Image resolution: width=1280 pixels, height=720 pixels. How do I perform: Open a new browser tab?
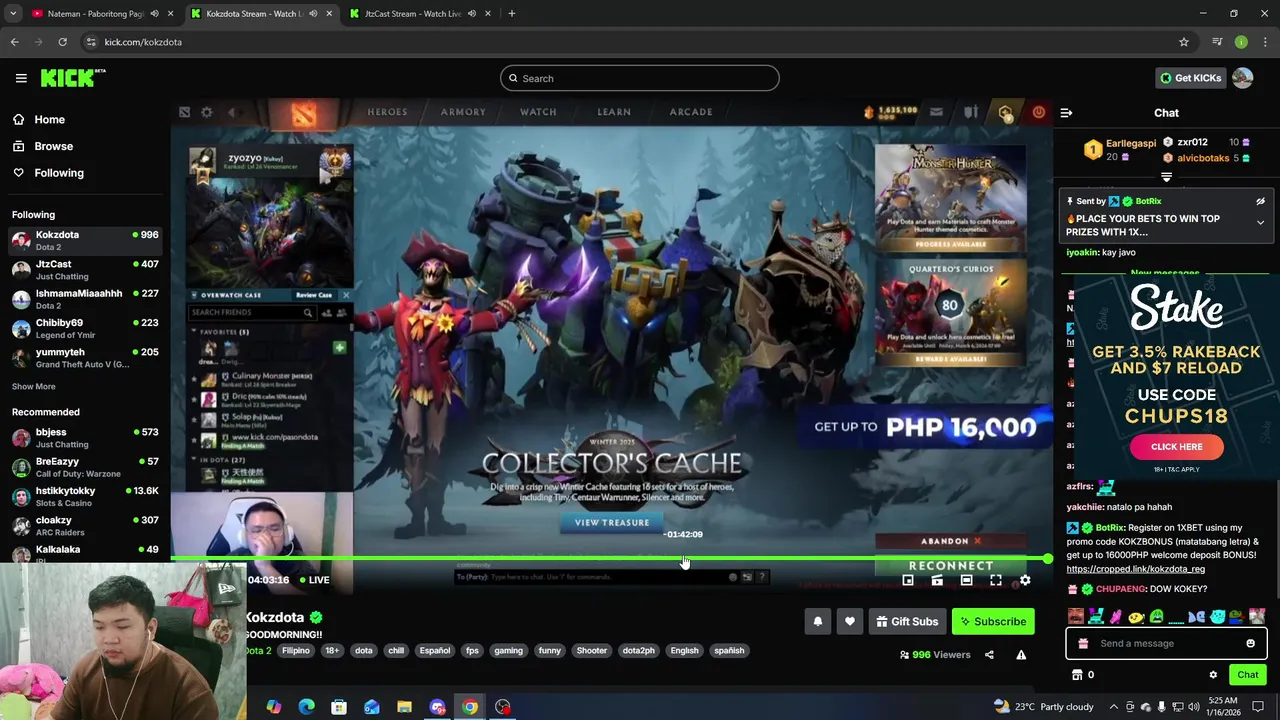pyautogui.click(x=511, y=14)
